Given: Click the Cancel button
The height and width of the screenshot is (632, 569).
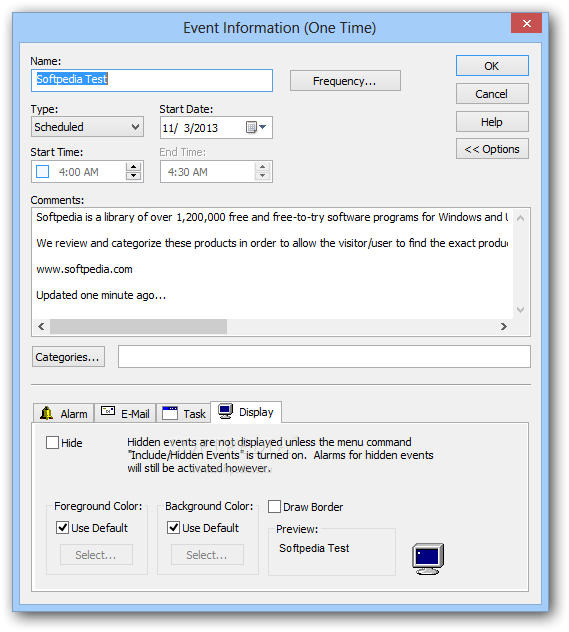Looking at the screenshot, I should click(x=492, y=94).
